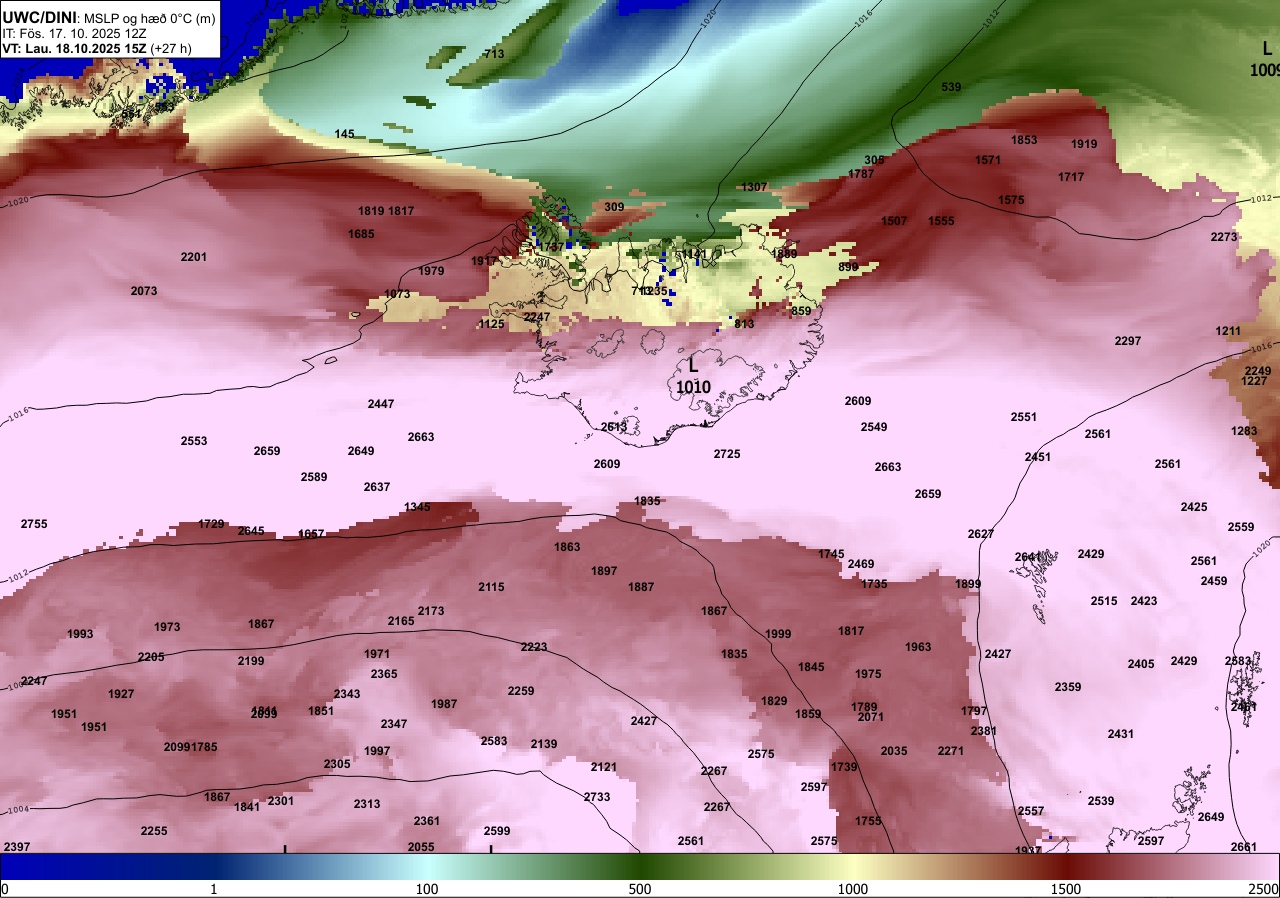Image resolution: width=1280 pixels, height=898 pixels.
Task: Click the height value 713
Action: pos(494,54)
